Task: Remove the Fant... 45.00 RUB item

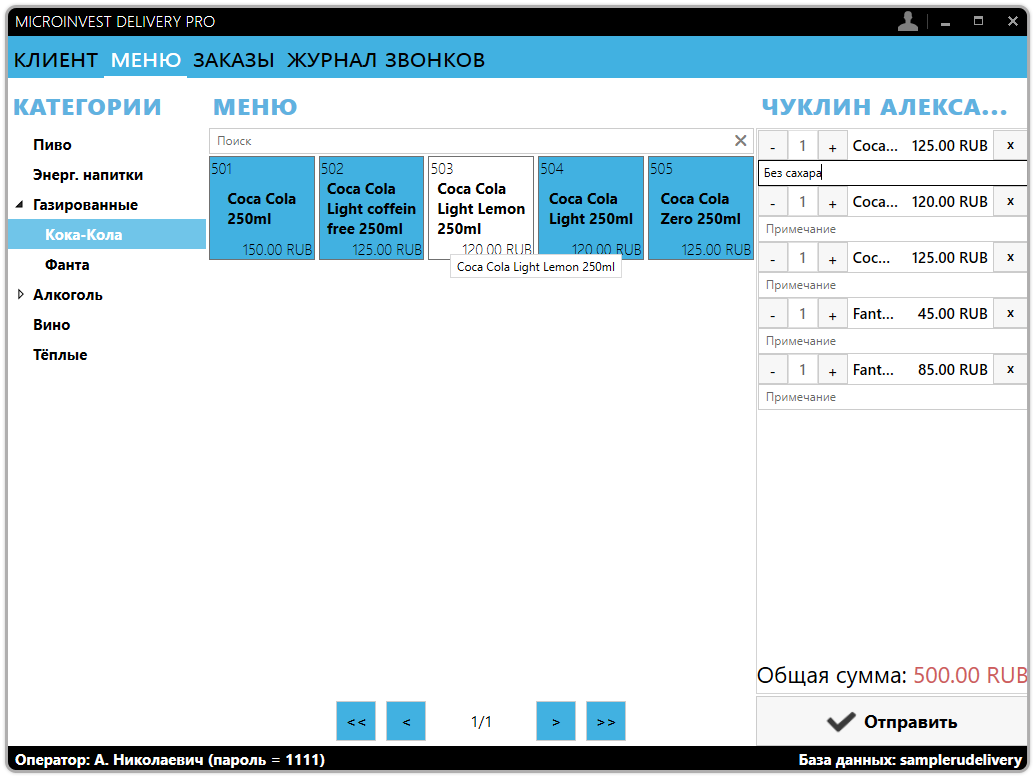Action: coord(1010,314)
